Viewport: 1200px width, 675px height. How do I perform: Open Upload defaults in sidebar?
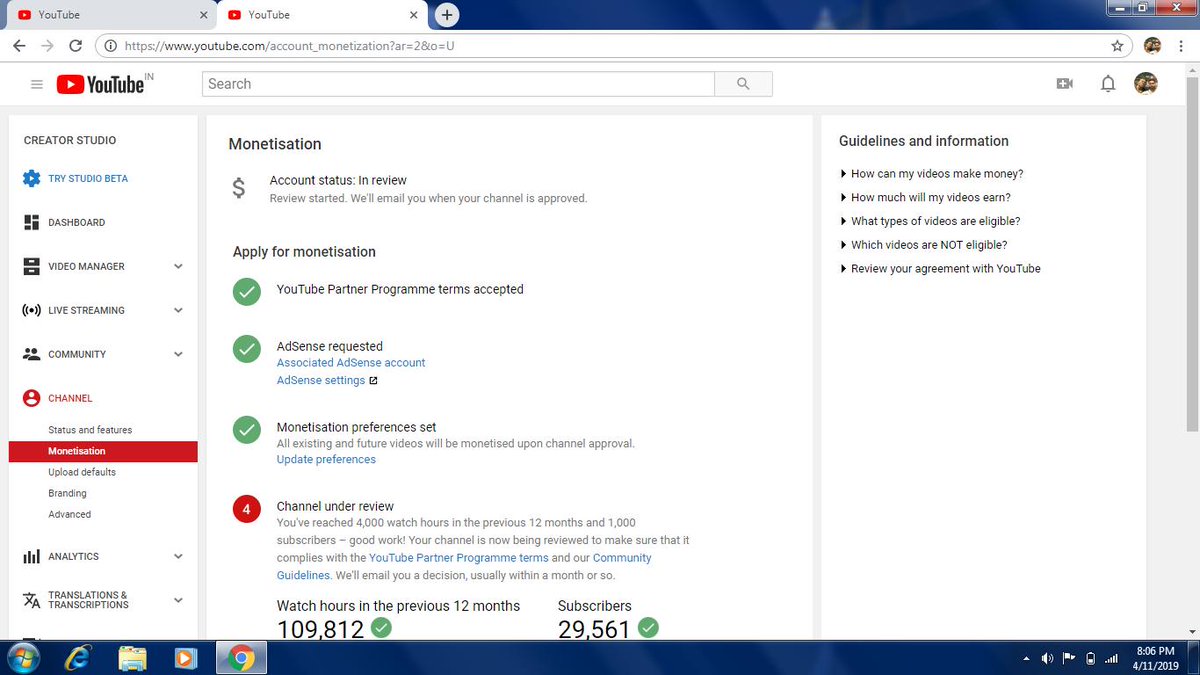click(82, 472)
